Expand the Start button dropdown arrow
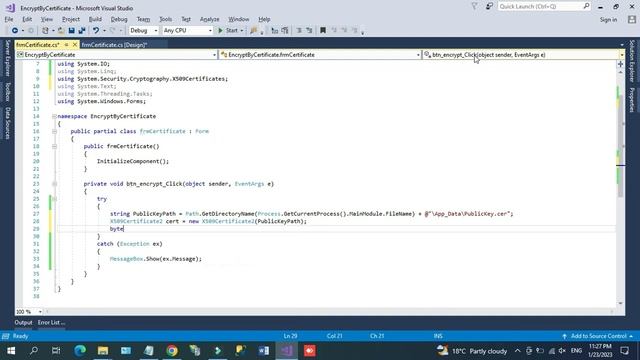Screen dimensions: 640x360 click(242, 31)
